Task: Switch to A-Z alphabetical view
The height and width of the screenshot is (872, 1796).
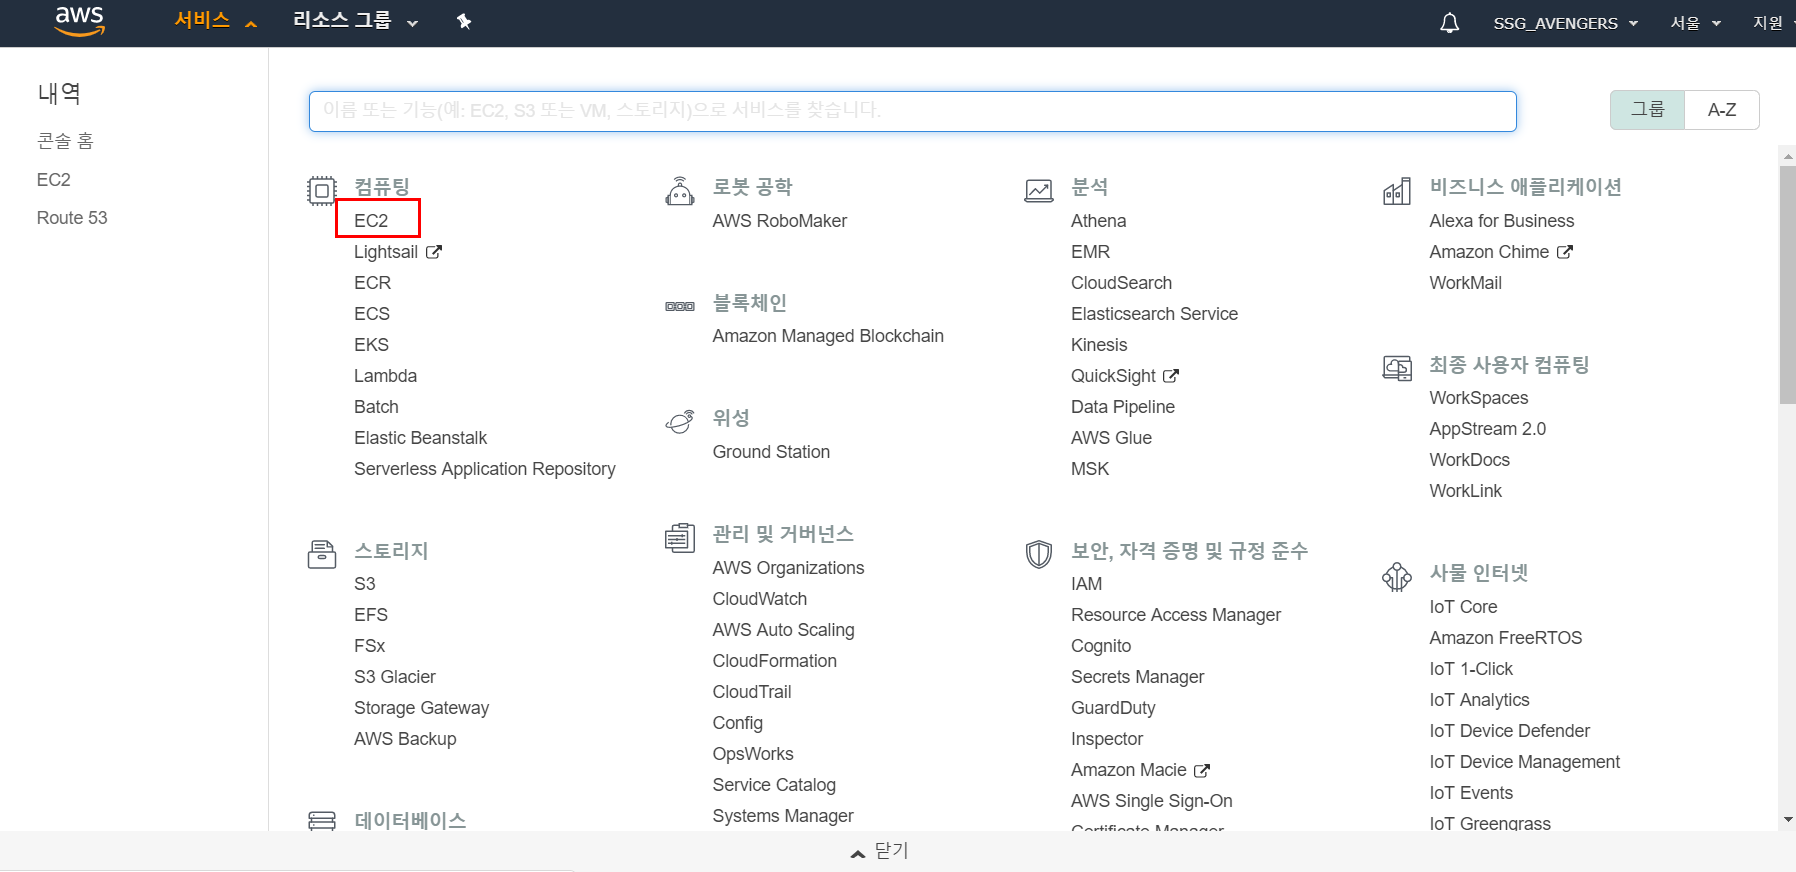Action: click(x=1721, y=110)
